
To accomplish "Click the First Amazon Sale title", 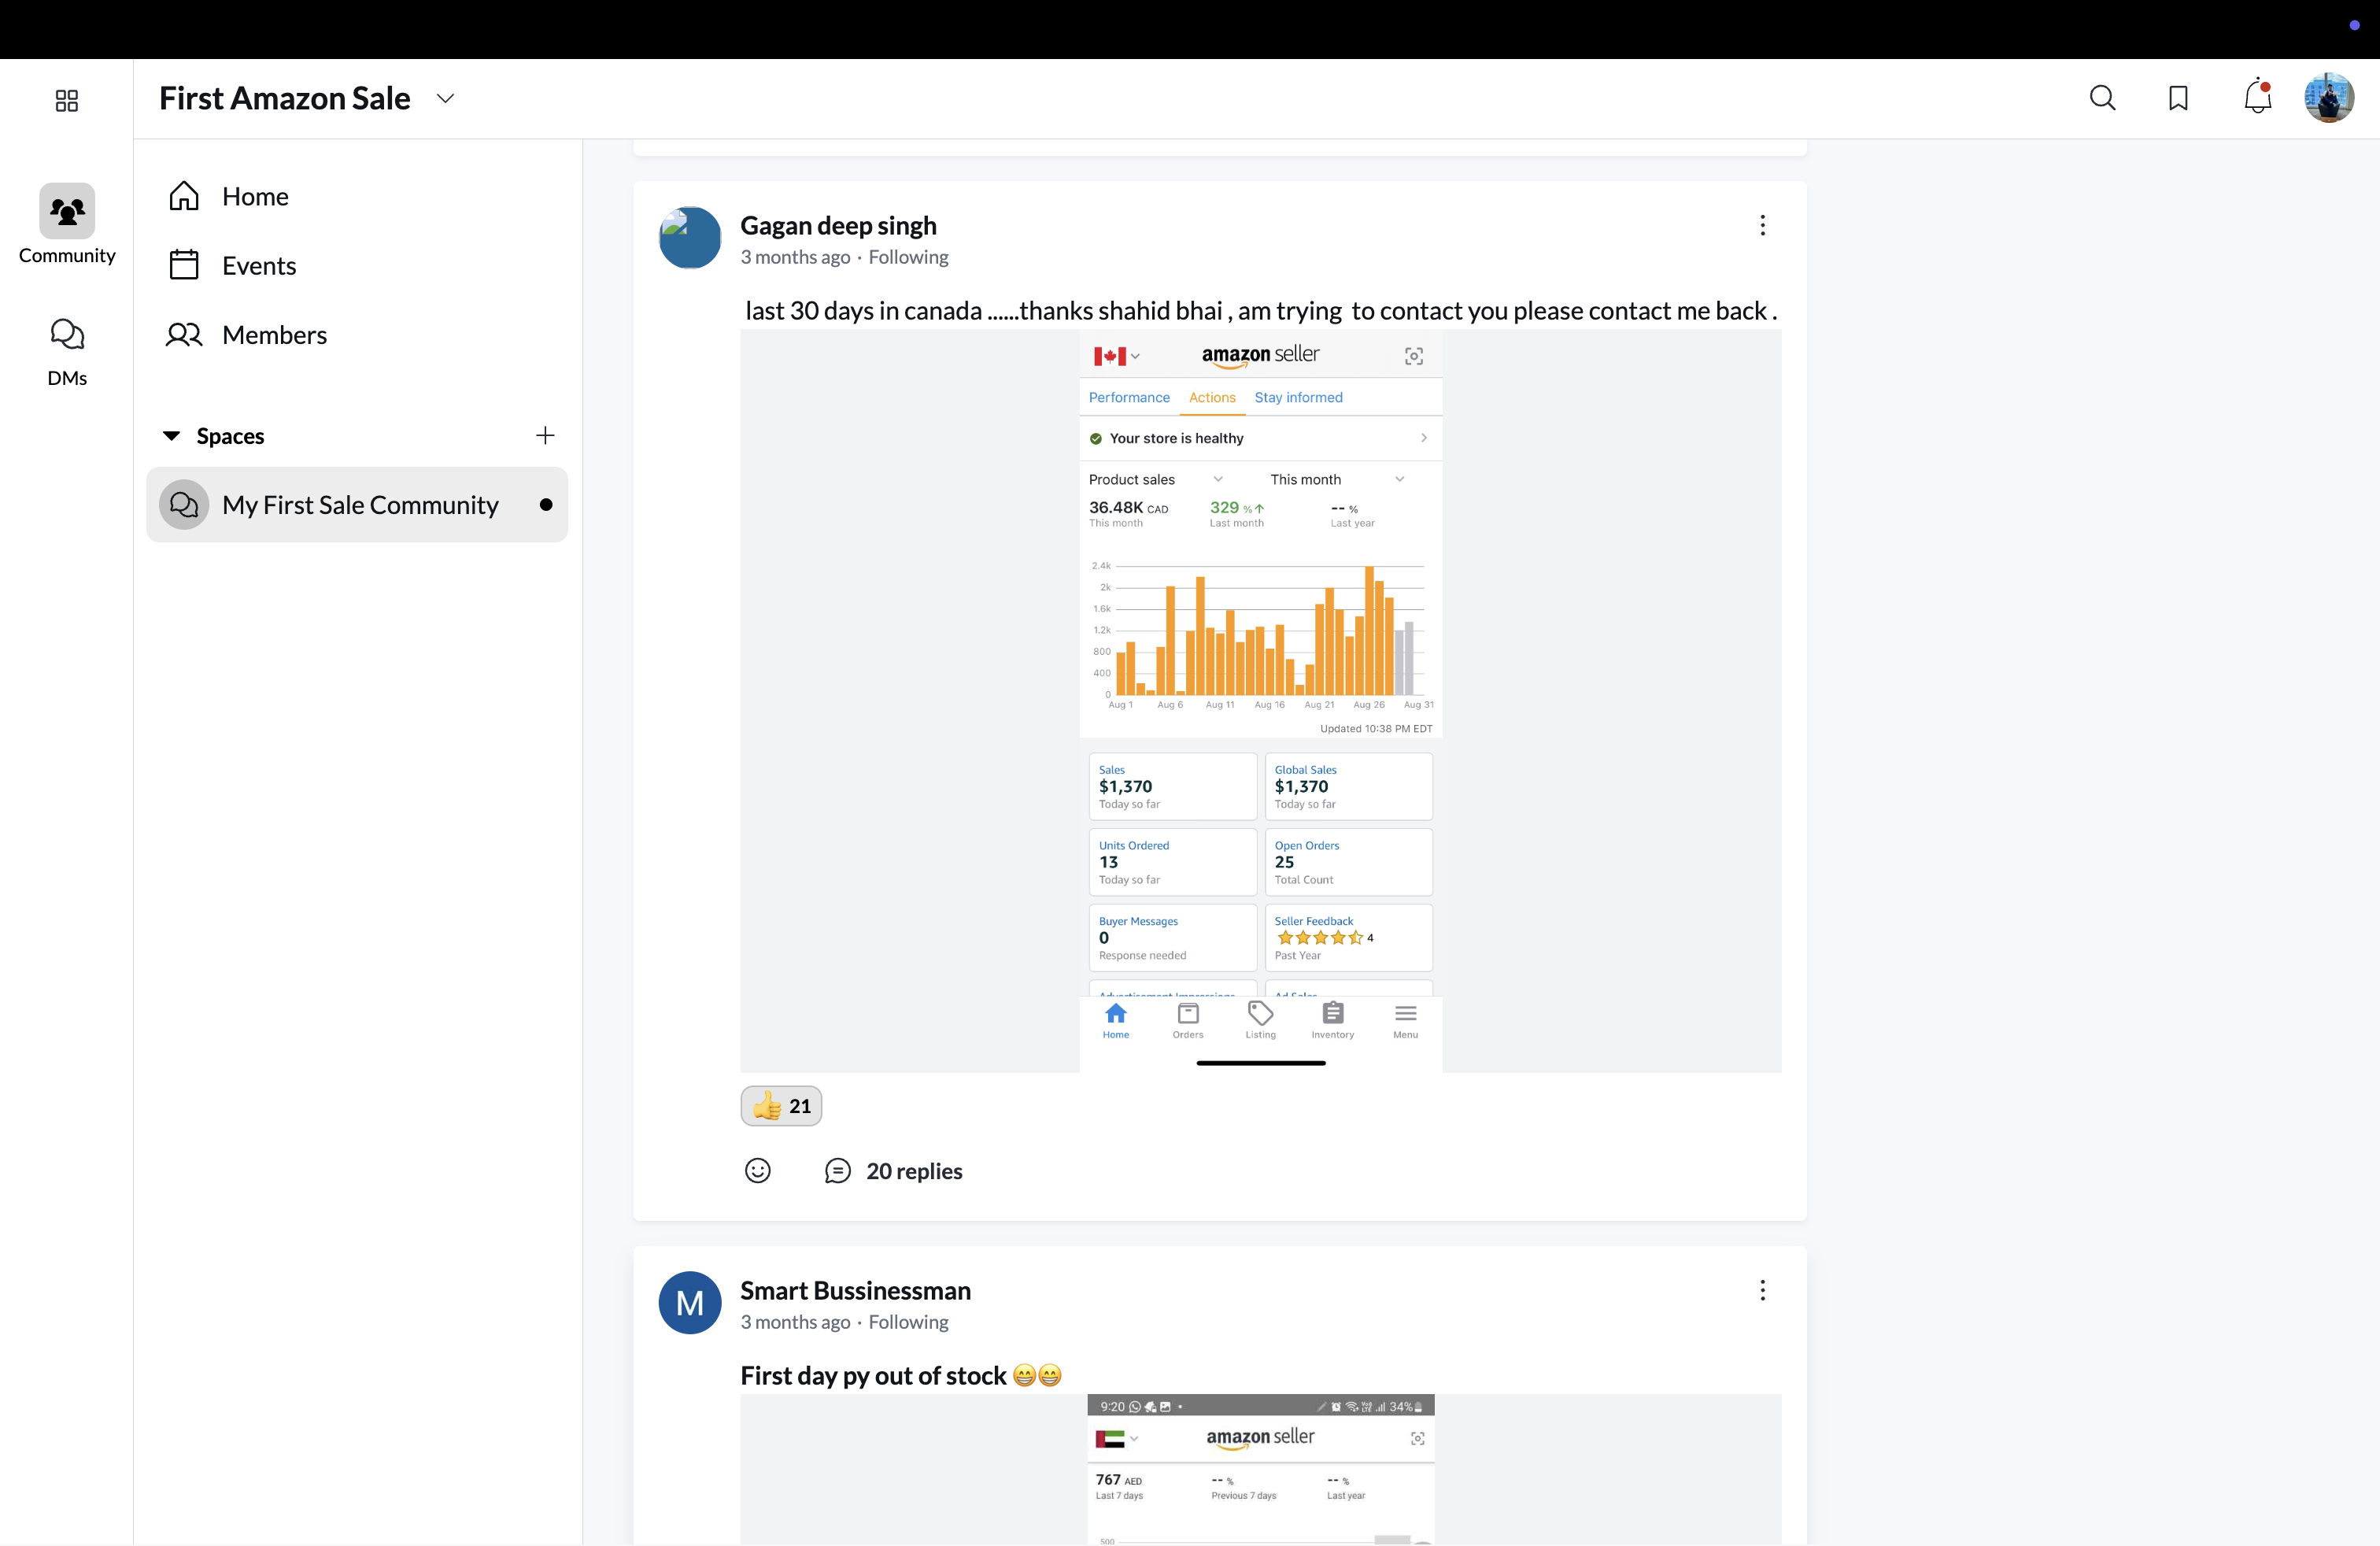I will [x=285, y=98].
